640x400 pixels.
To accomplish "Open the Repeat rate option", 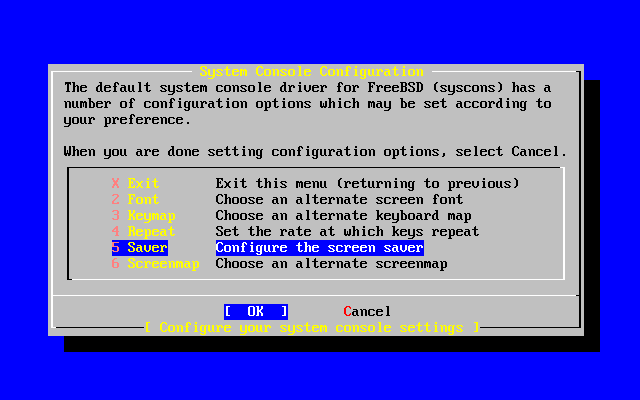I will tap(151, 231).
